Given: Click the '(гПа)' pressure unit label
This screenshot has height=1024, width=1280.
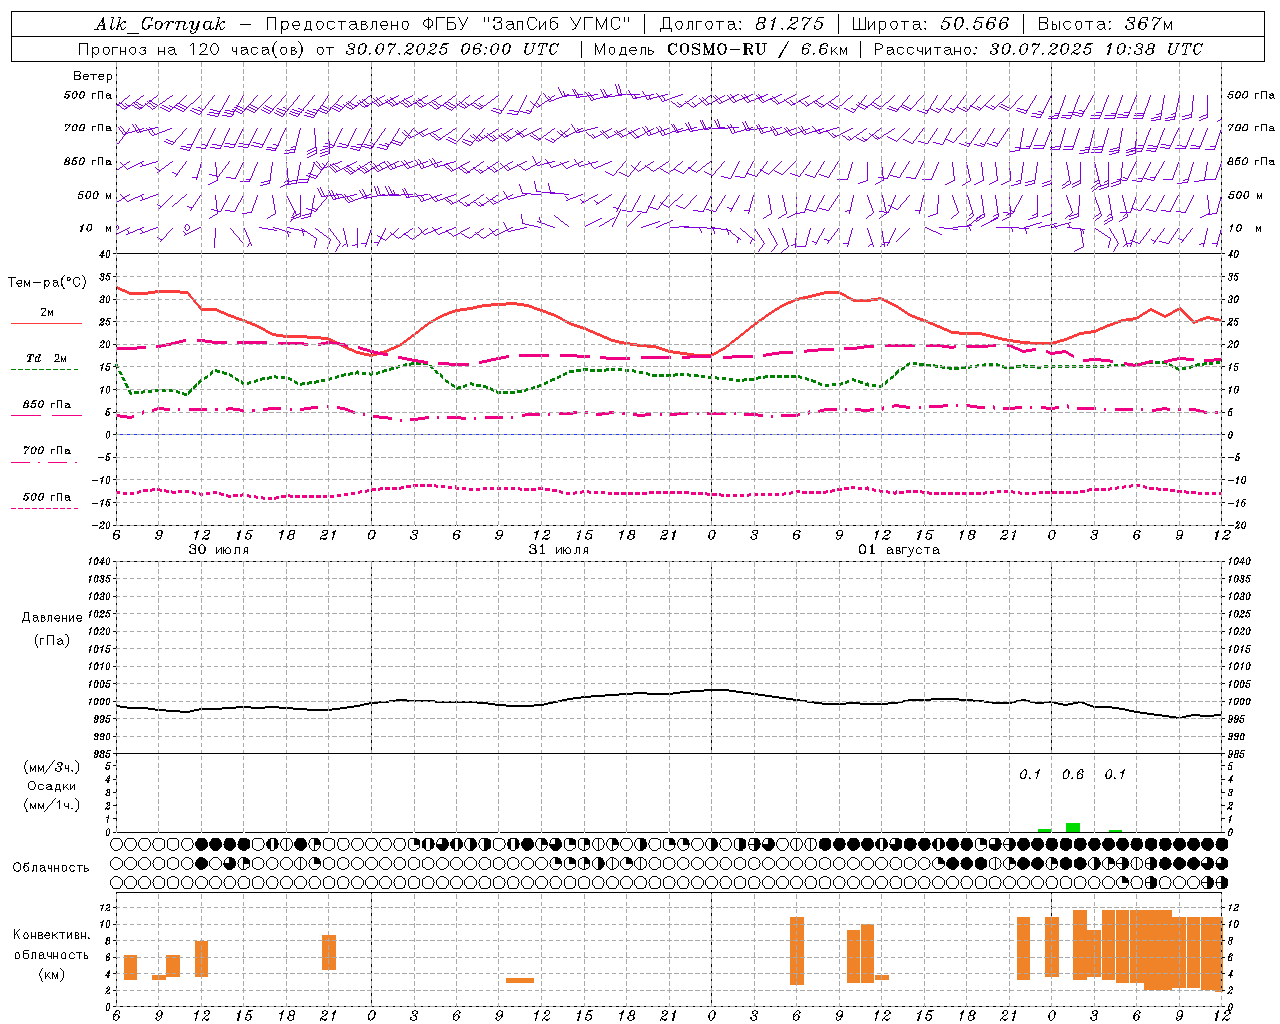Looking at the screenshot, I should click(x=52, y=640).
